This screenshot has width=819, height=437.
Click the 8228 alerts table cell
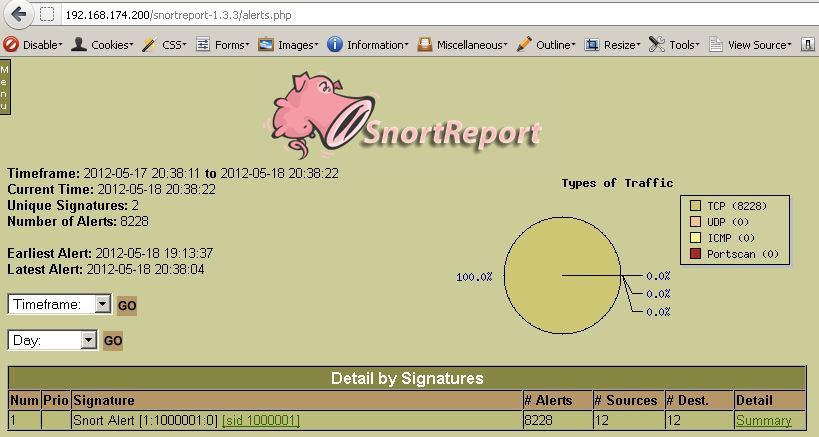tap(557, 420)
